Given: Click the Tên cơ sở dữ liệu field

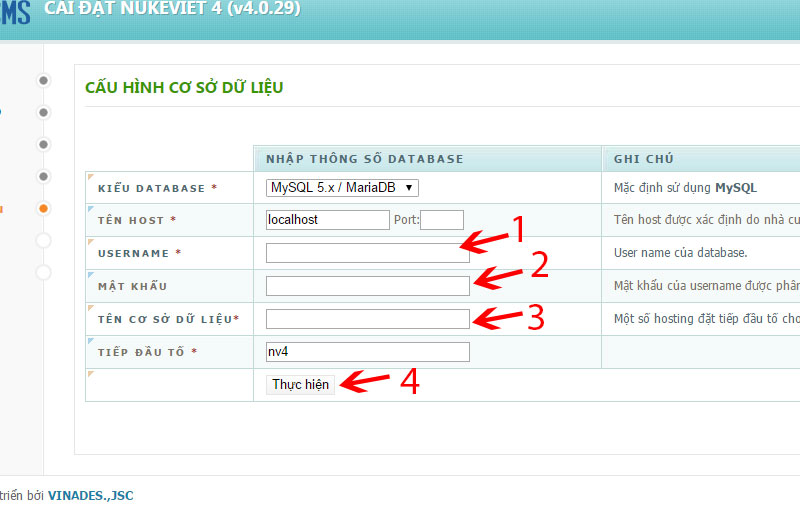Looking at the screenshot, I should tap(367, 319).
